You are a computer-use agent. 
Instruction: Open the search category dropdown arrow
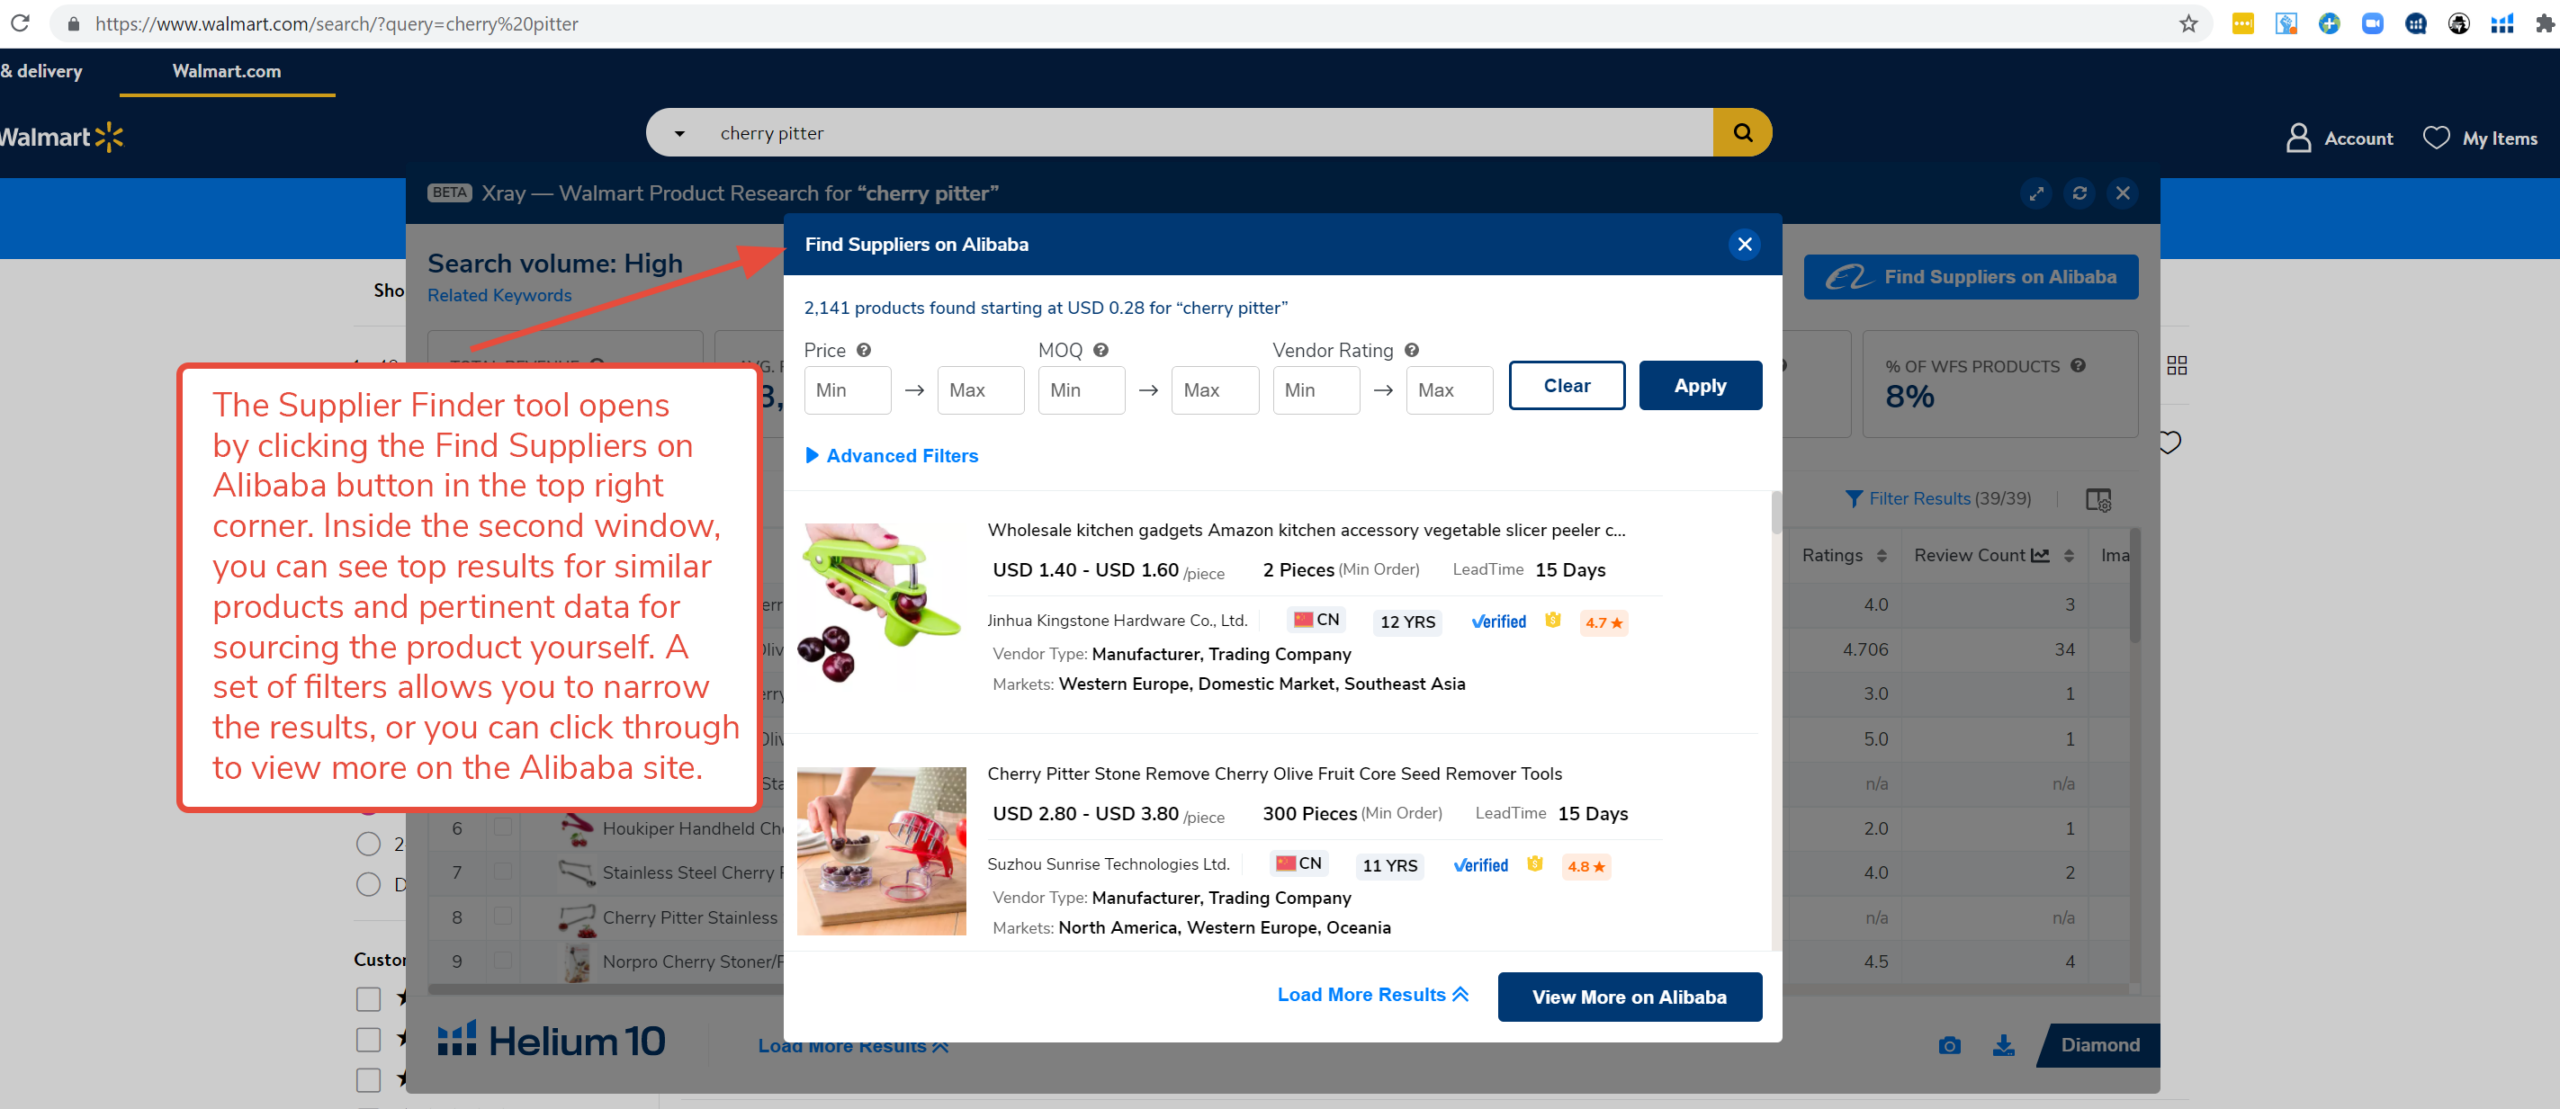[680, 131]
